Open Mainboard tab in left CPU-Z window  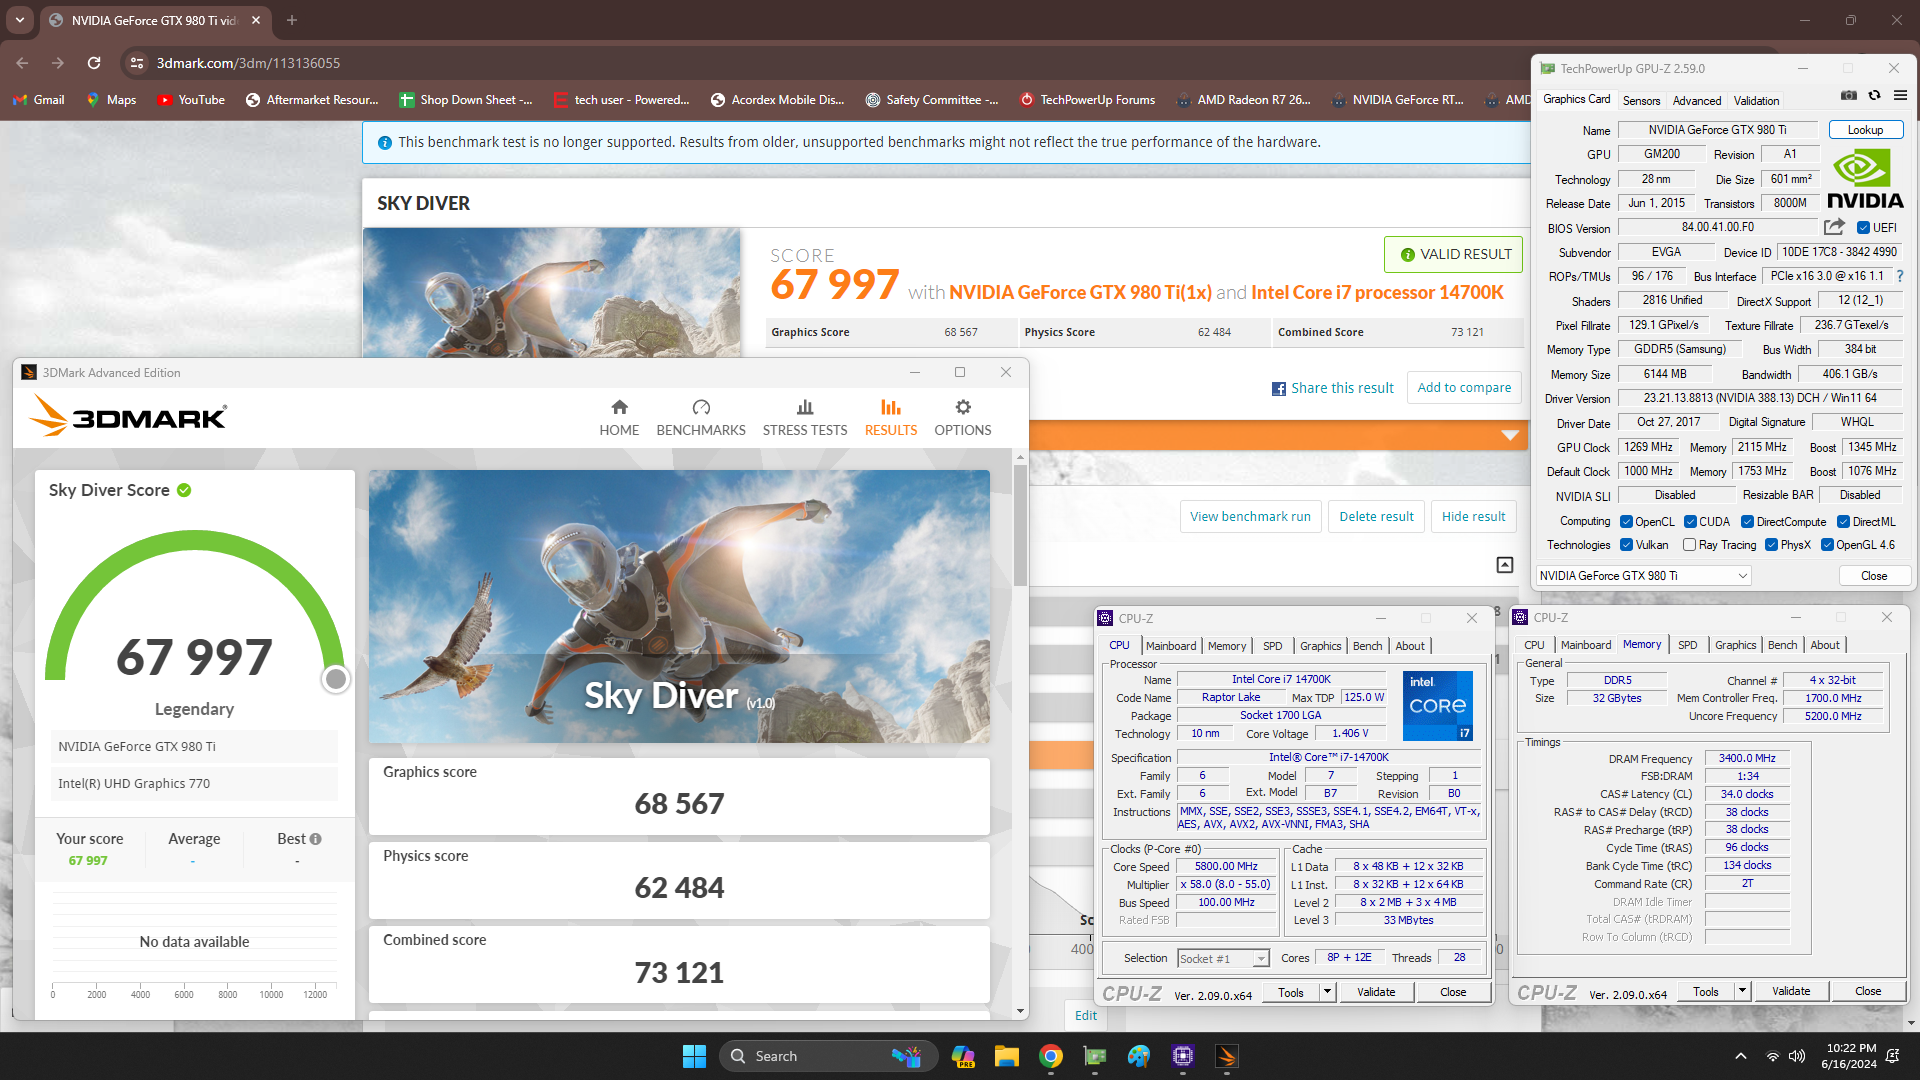(1171, 646)
